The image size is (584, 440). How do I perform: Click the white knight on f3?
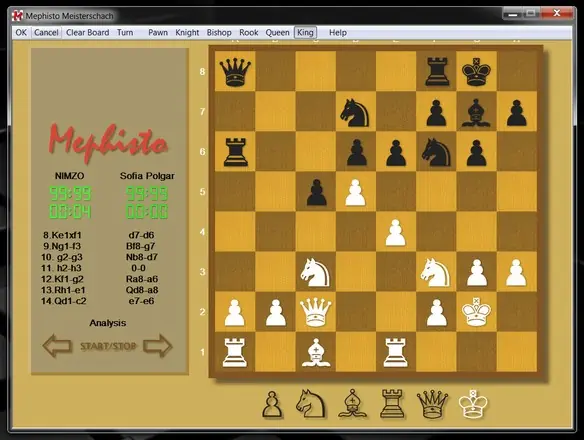435,273
